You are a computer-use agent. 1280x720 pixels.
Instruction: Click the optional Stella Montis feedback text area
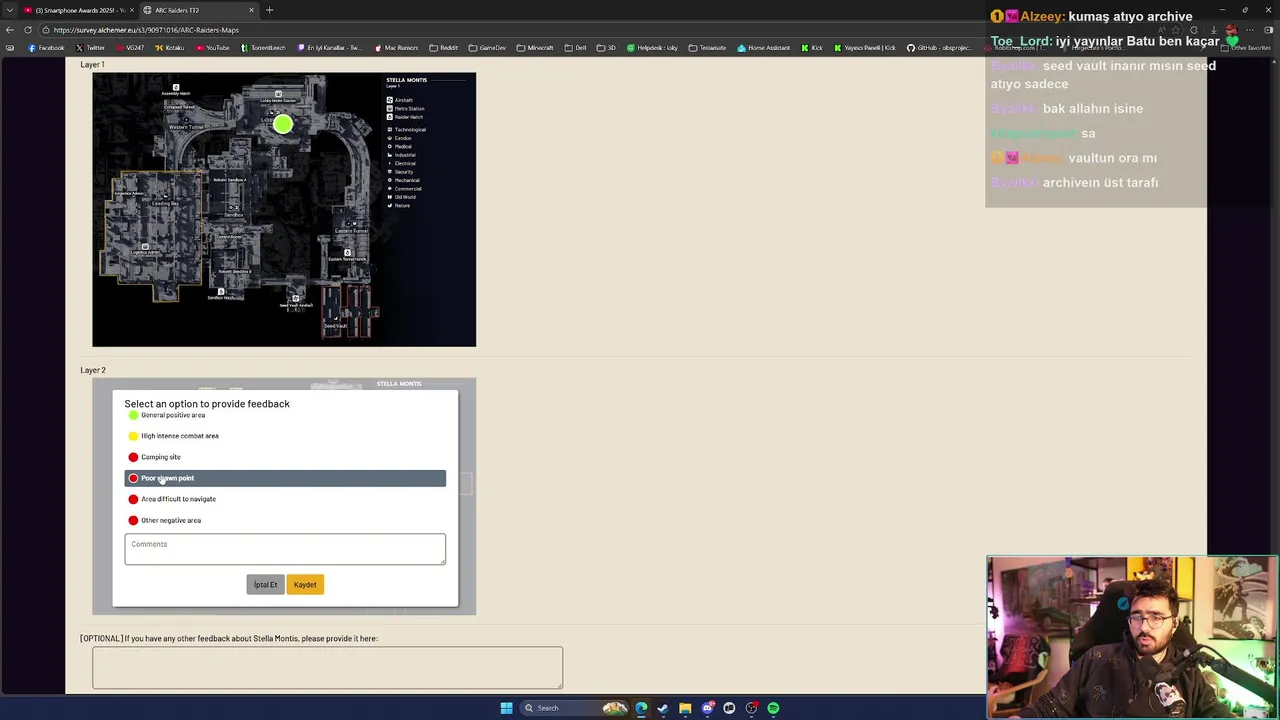click(x=327, y=667)
